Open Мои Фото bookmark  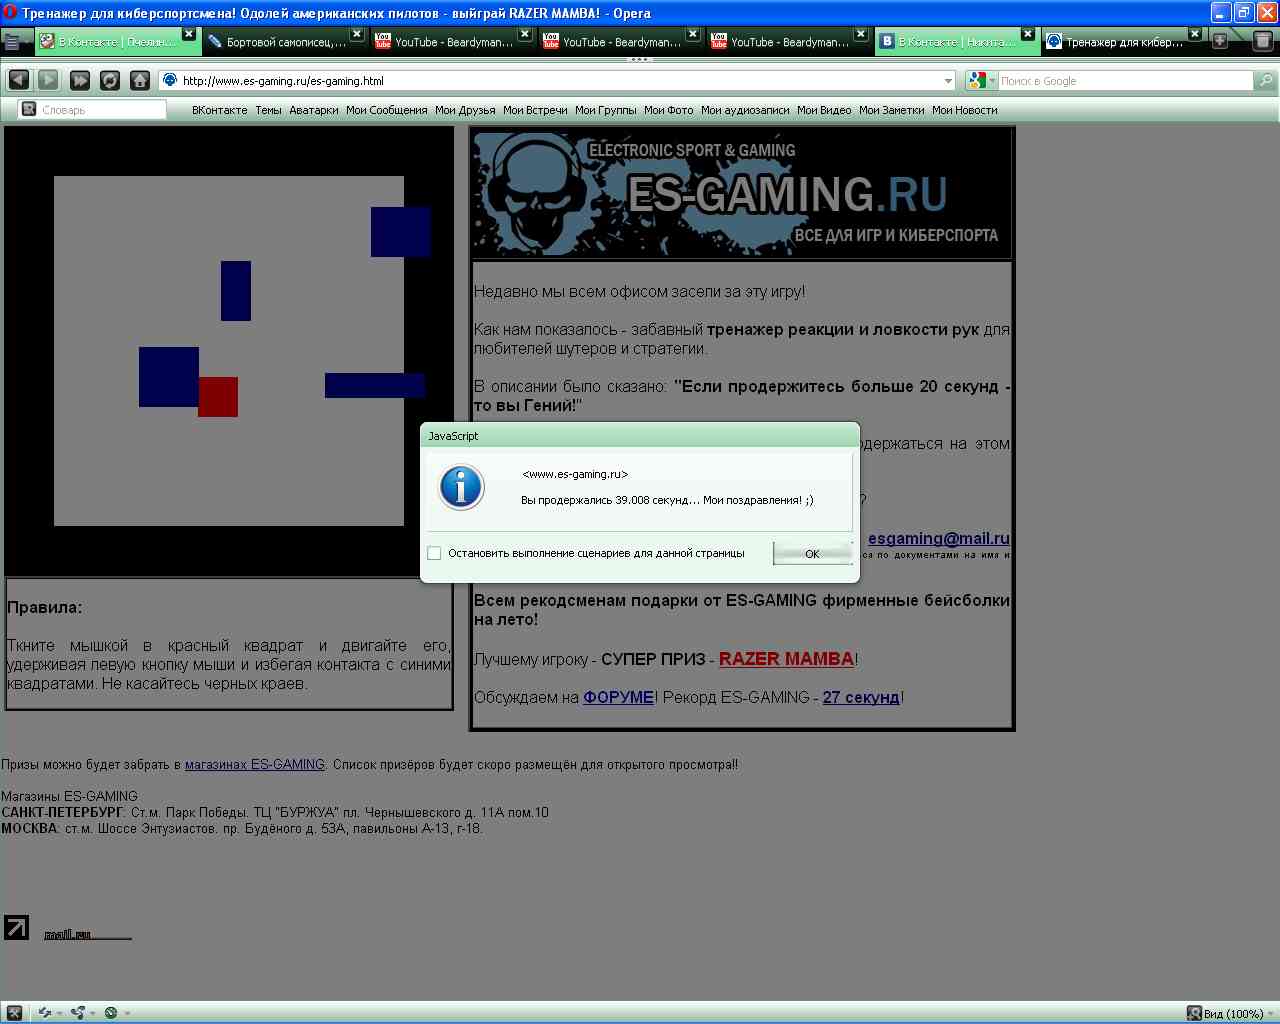click(668, 110)
